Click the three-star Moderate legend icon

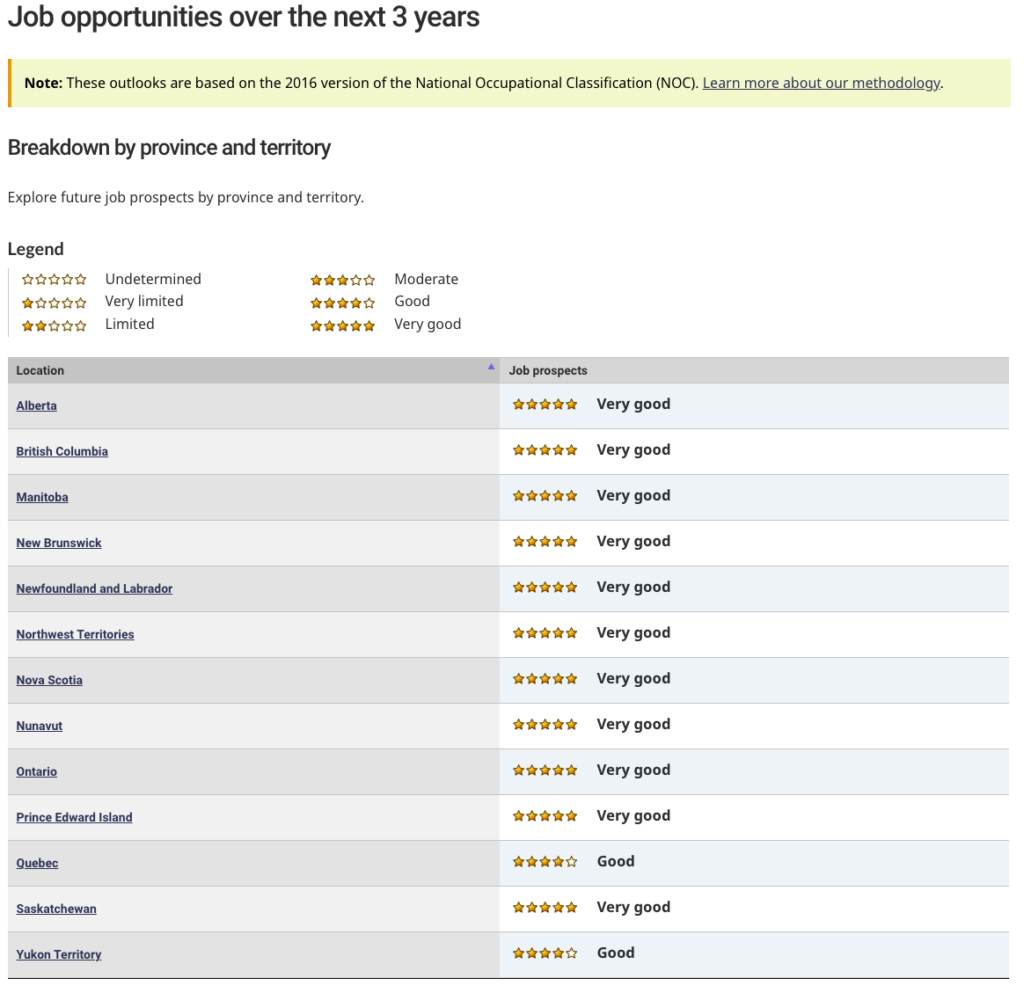[343, 280]
